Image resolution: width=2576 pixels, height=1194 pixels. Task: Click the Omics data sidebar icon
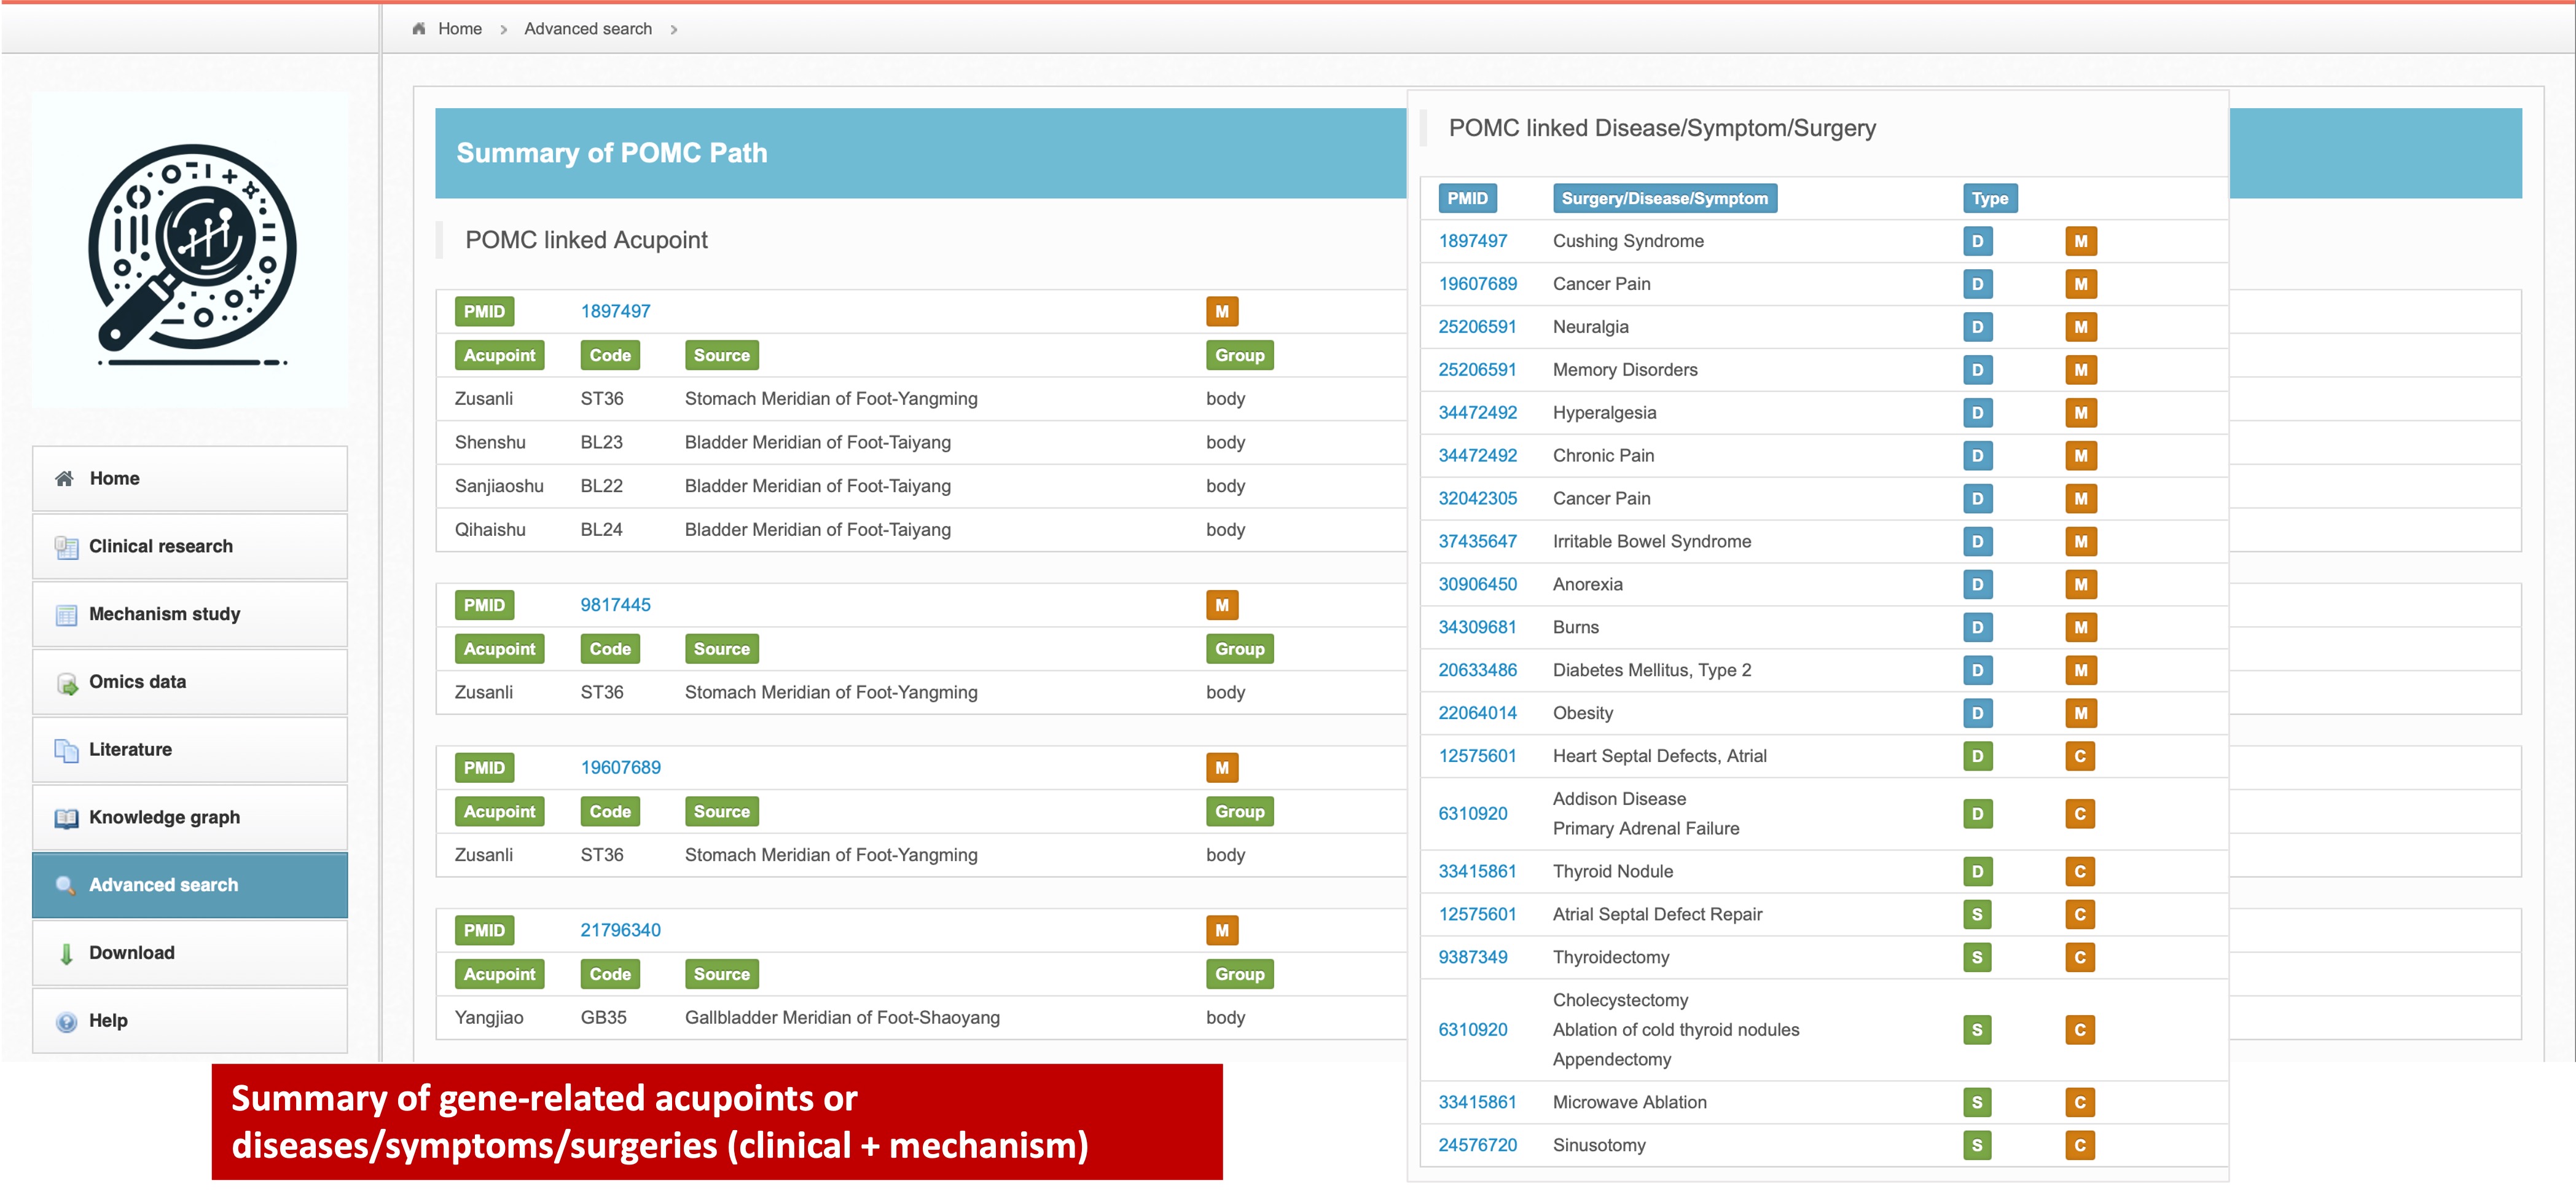66,683
